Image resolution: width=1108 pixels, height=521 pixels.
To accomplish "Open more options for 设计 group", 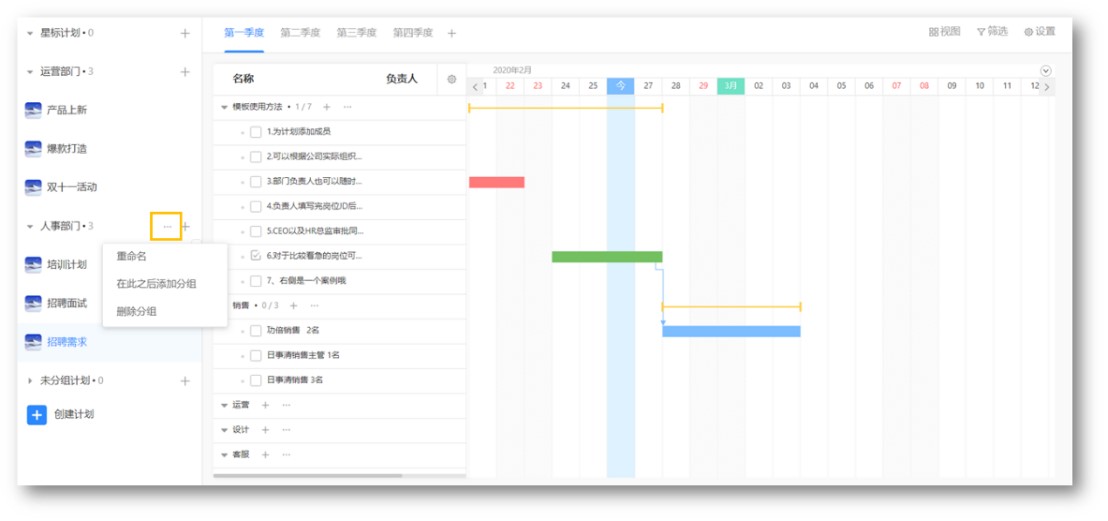I will pyautogui.click(x=286, y=430).
